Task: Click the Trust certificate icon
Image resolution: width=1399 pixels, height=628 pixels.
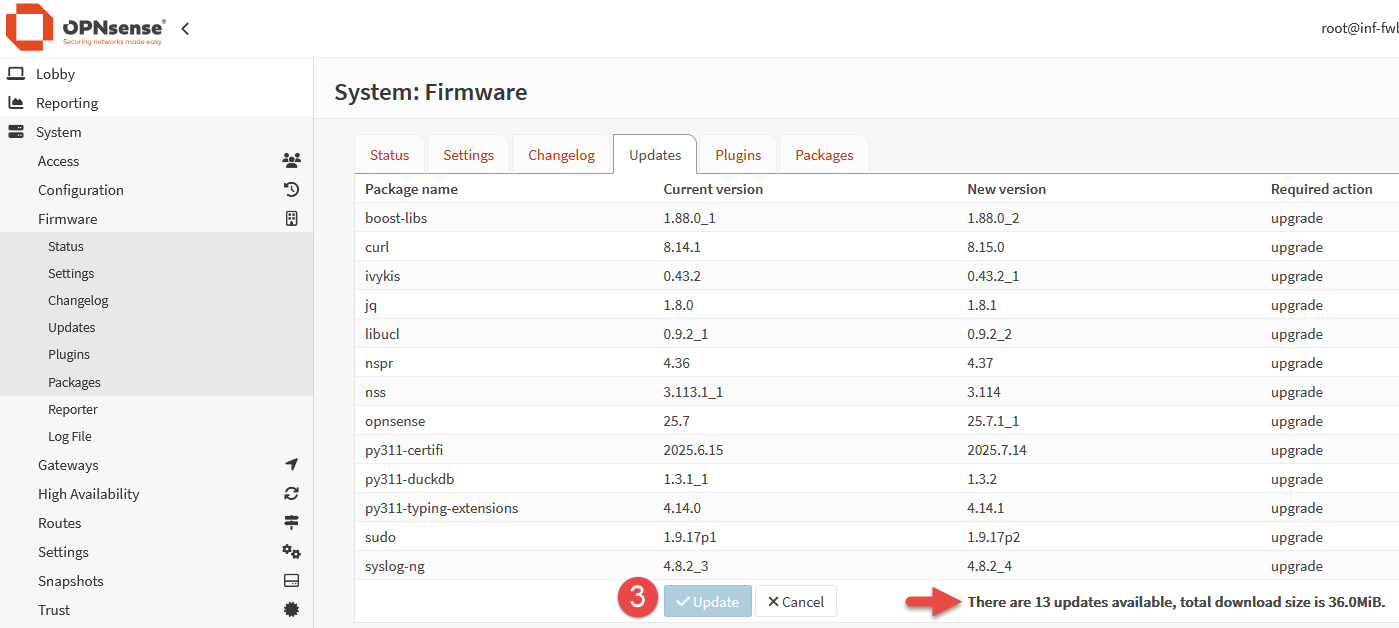Action: (x=291, y=610)
